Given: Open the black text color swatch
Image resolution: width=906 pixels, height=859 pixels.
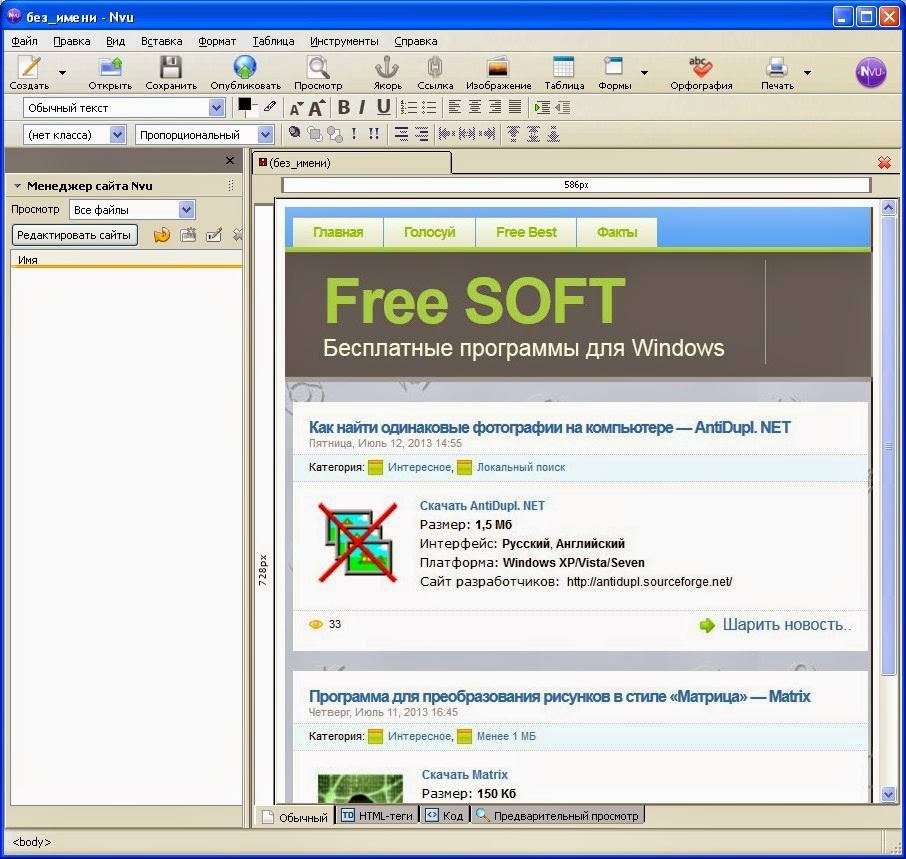Looking at the screenshot, I should click(x=245, y=105).
